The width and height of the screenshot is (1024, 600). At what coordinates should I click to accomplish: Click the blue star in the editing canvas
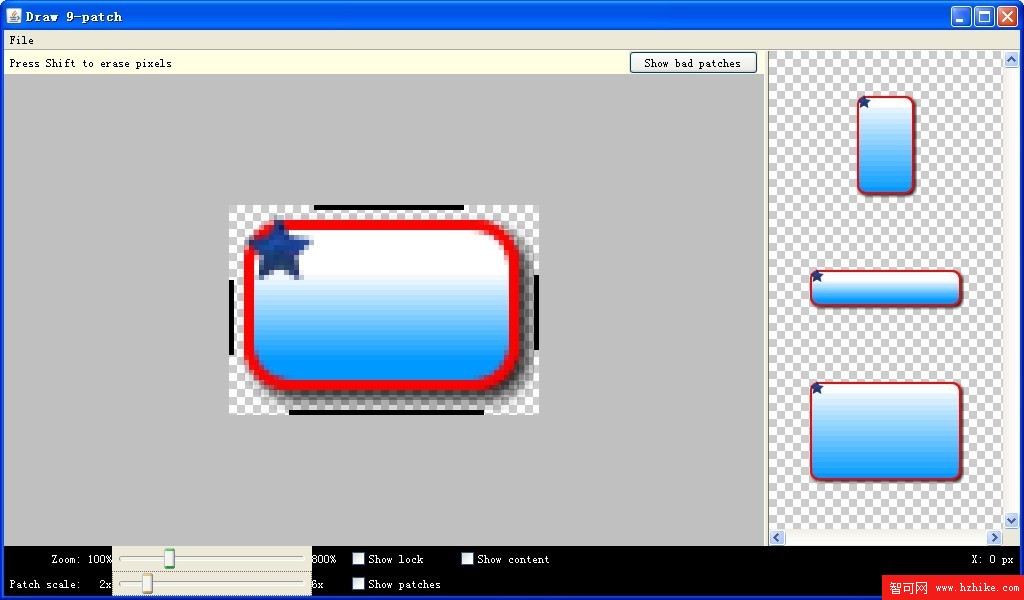279,251
